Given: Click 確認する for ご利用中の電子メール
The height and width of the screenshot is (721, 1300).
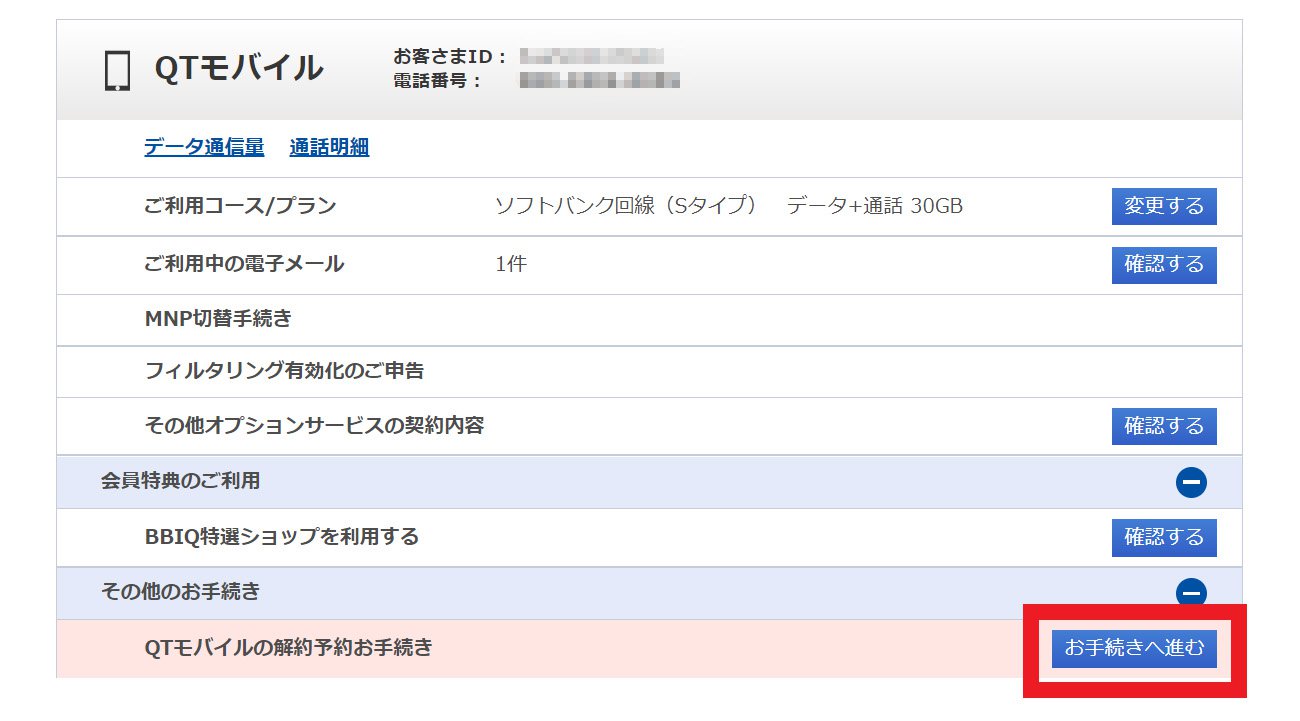Looking at the screenshot, I should (x=1164, y=265).
